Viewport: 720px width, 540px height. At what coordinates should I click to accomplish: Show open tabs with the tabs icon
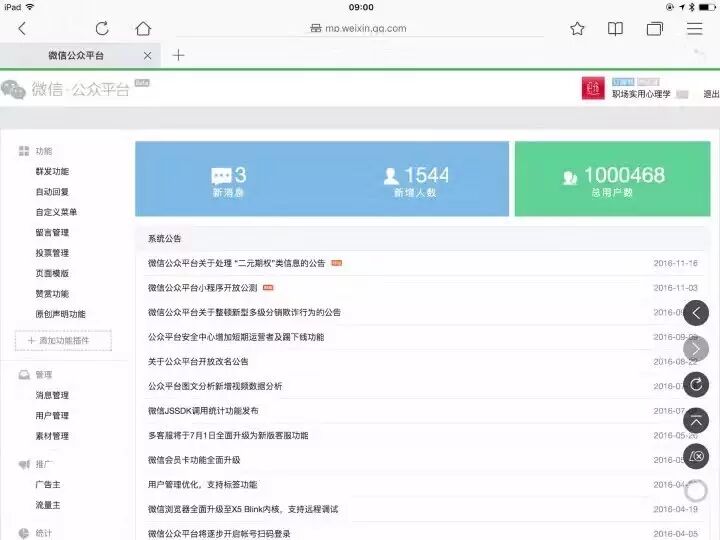tap(654, 29)
